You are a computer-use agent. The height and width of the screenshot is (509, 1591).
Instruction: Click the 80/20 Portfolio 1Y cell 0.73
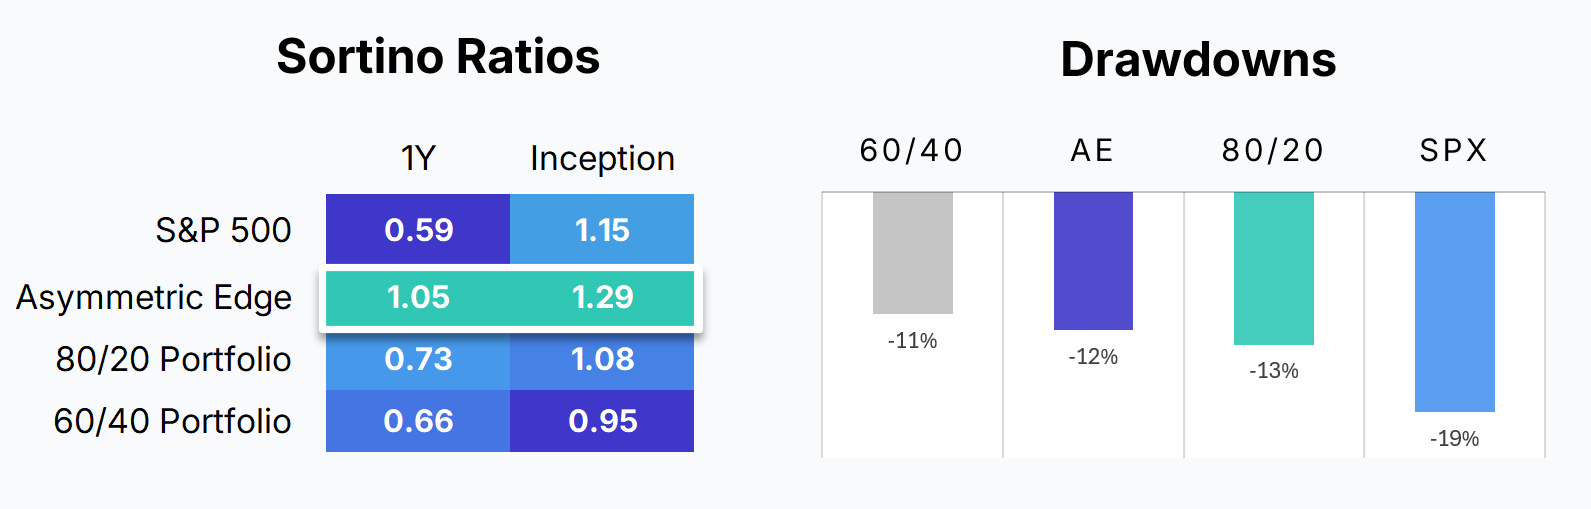pos(418,359)
